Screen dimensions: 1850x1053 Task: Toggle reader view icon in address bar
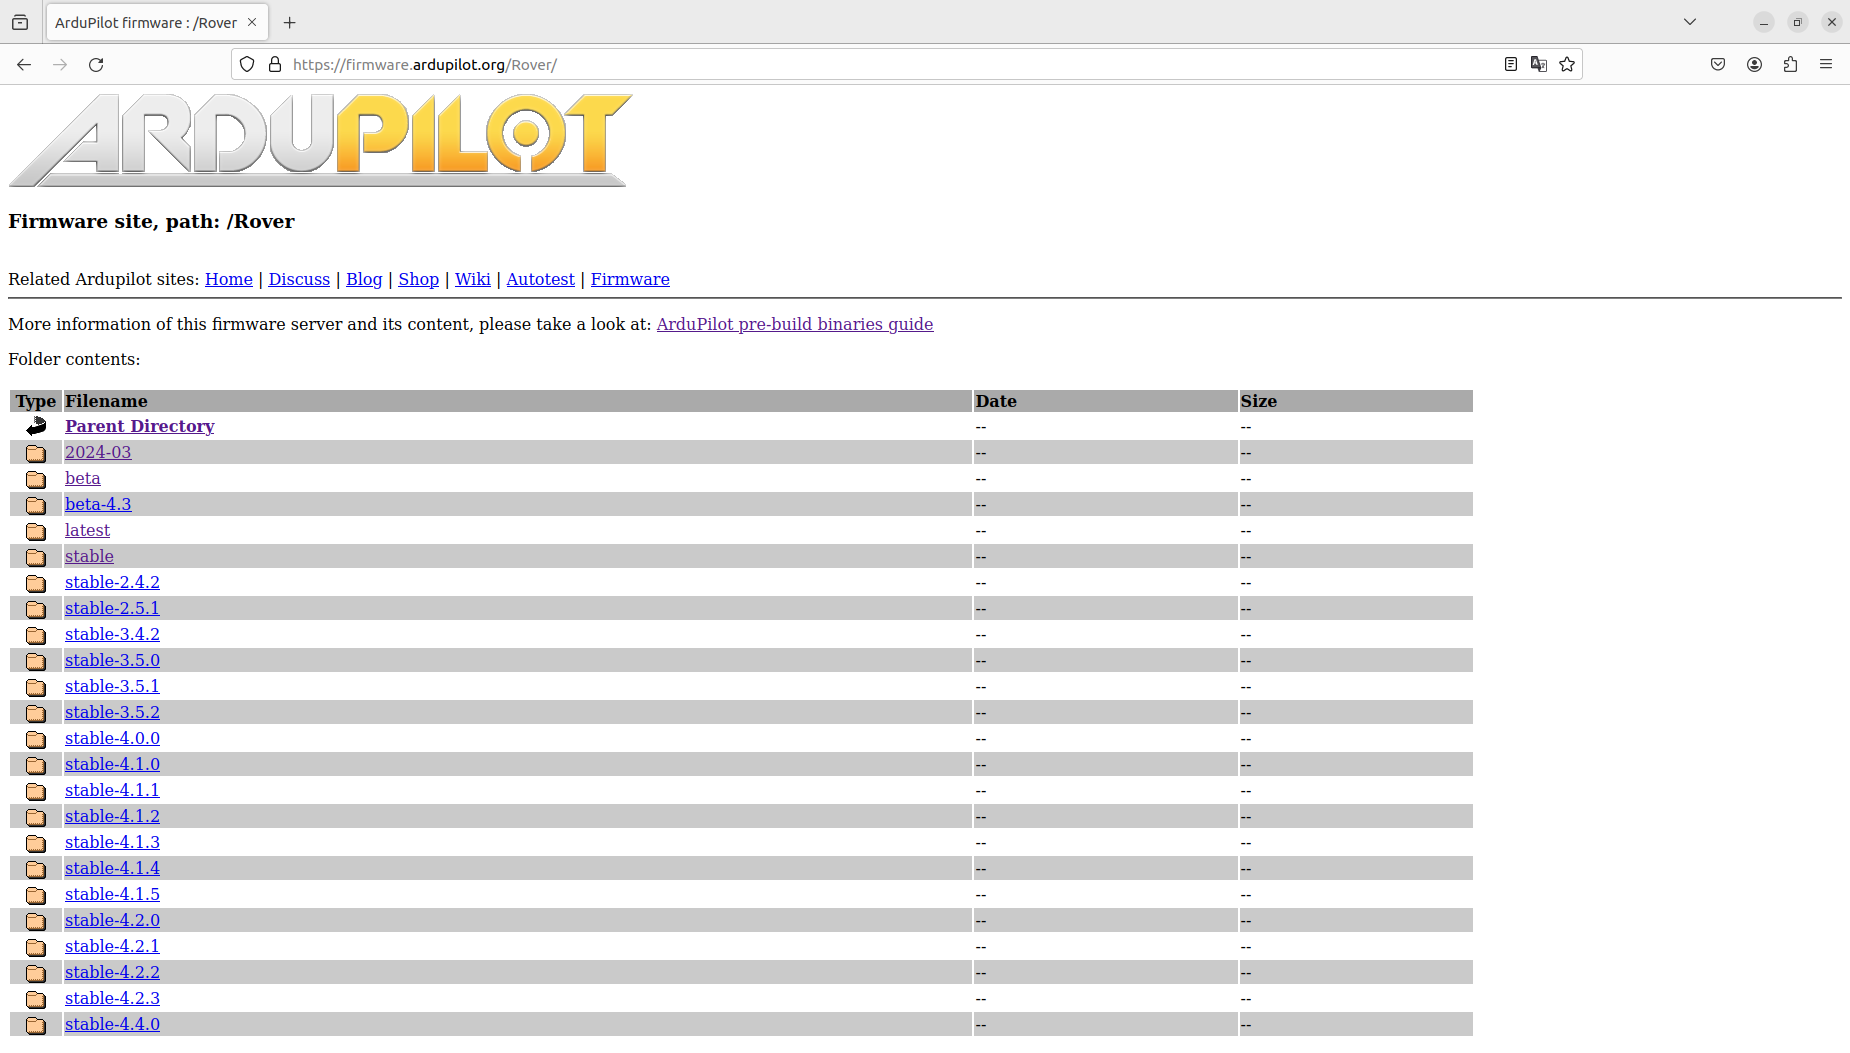click(1511, 65)
